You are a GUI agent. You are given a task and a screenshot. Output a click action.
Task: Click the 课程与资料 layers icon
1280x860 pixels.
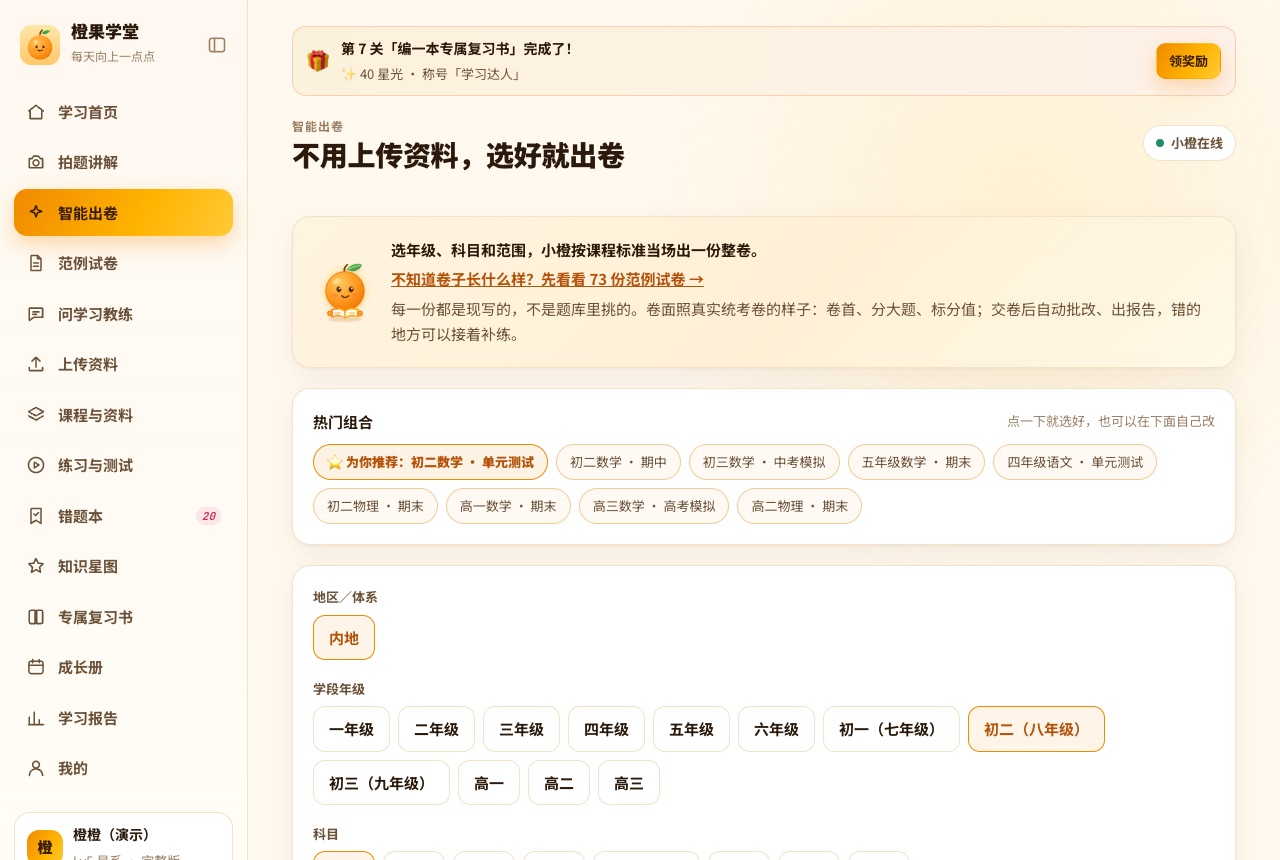click(x=36, y=414)
